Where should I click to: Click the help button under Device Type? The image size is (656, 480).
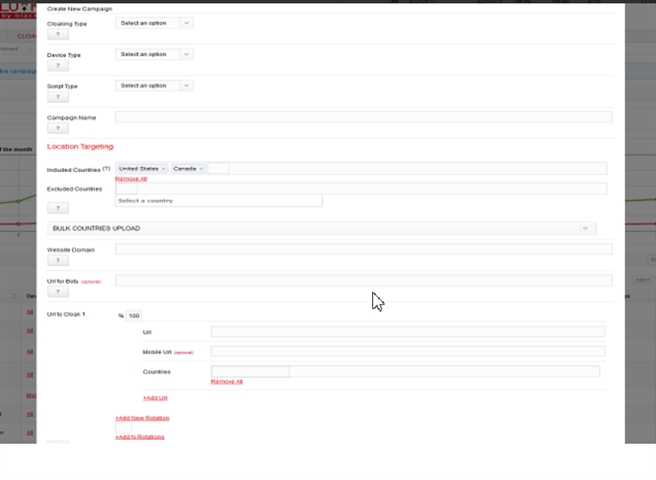coord(58,66)
